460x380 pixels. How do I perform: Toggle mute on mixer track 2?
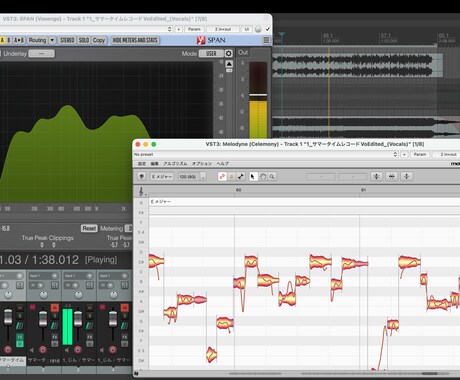pos(55,308)
